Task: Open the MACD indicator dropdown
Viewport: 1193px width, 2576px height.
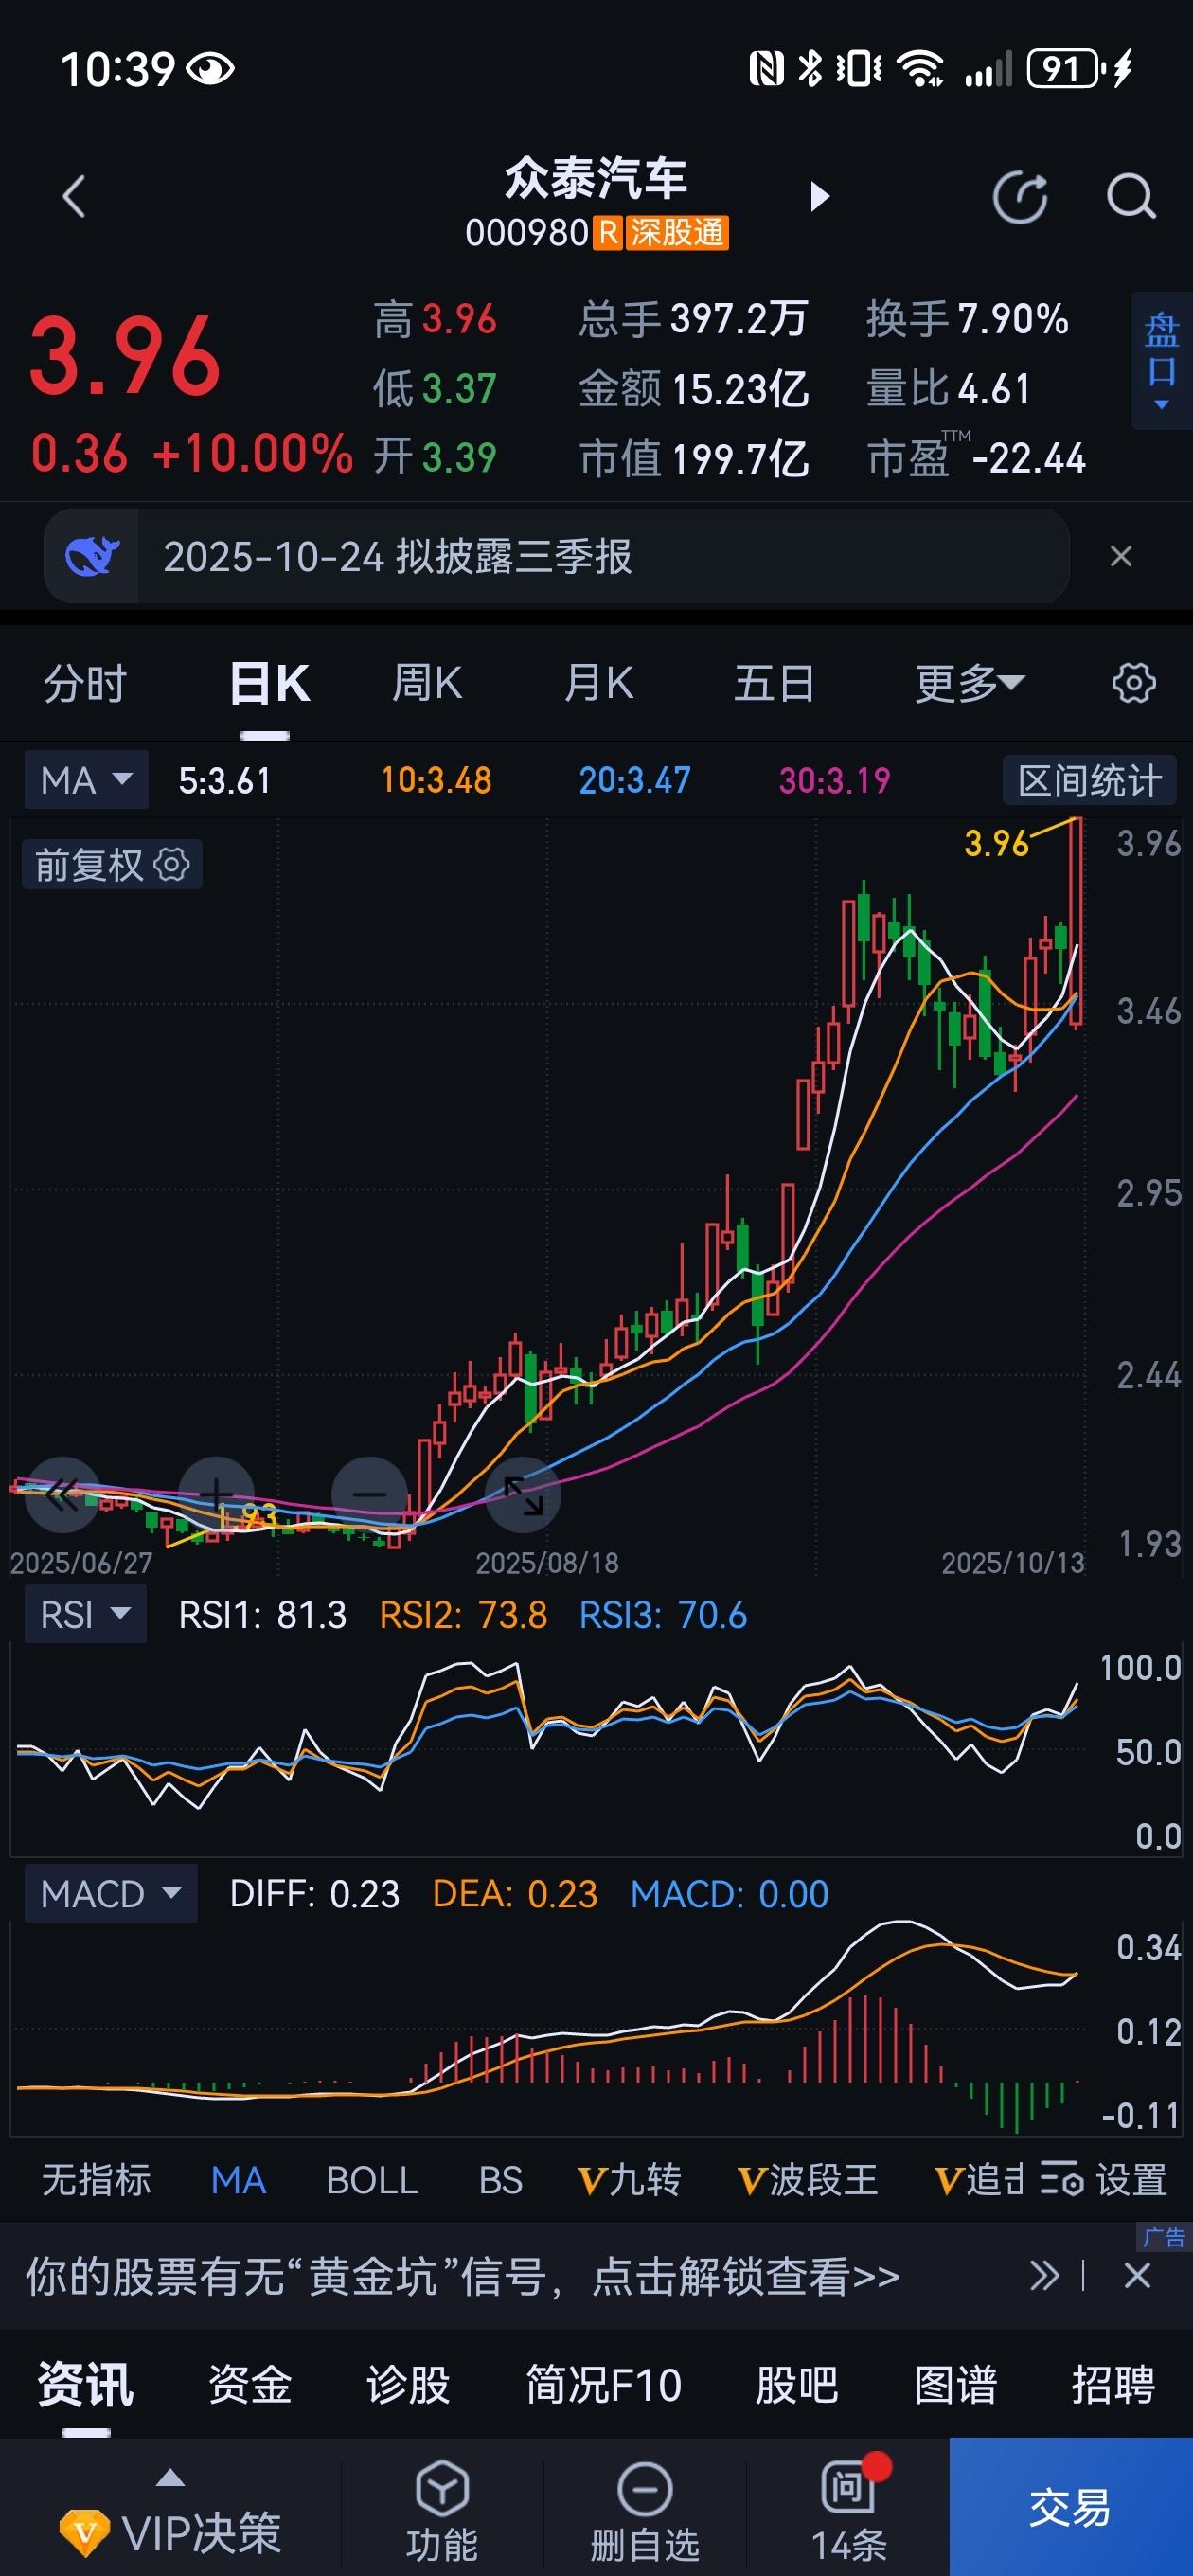Action: tap(110, 1894)
